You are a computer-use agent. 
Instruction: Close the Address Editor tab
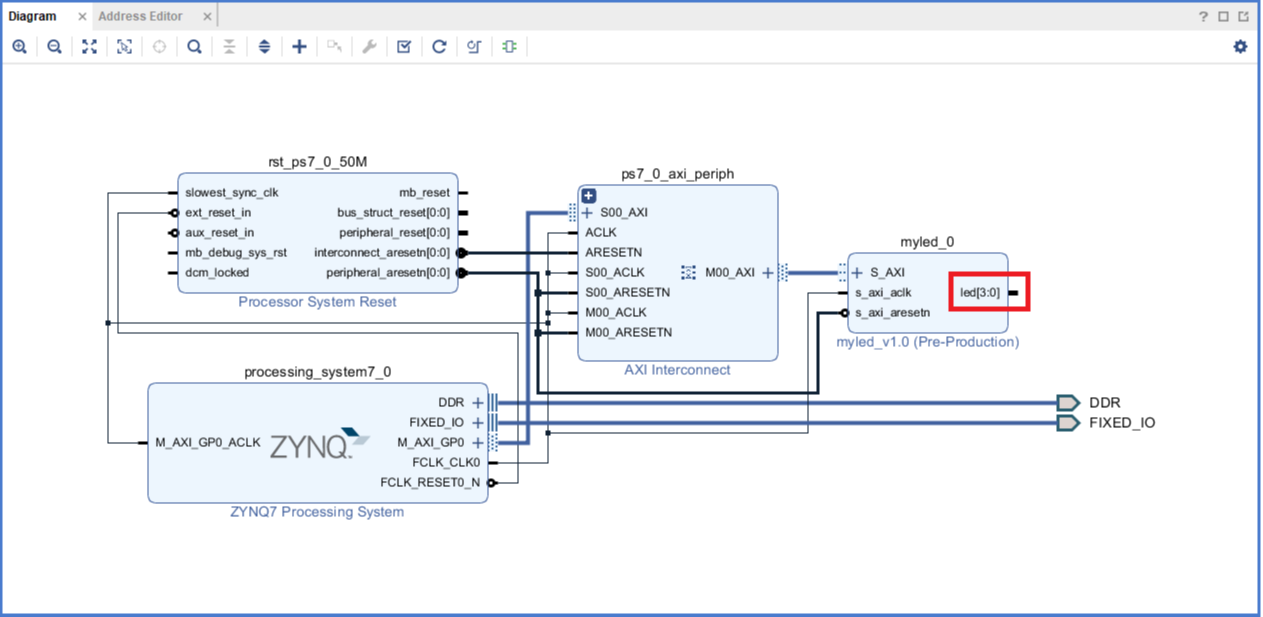pos(206,17)
